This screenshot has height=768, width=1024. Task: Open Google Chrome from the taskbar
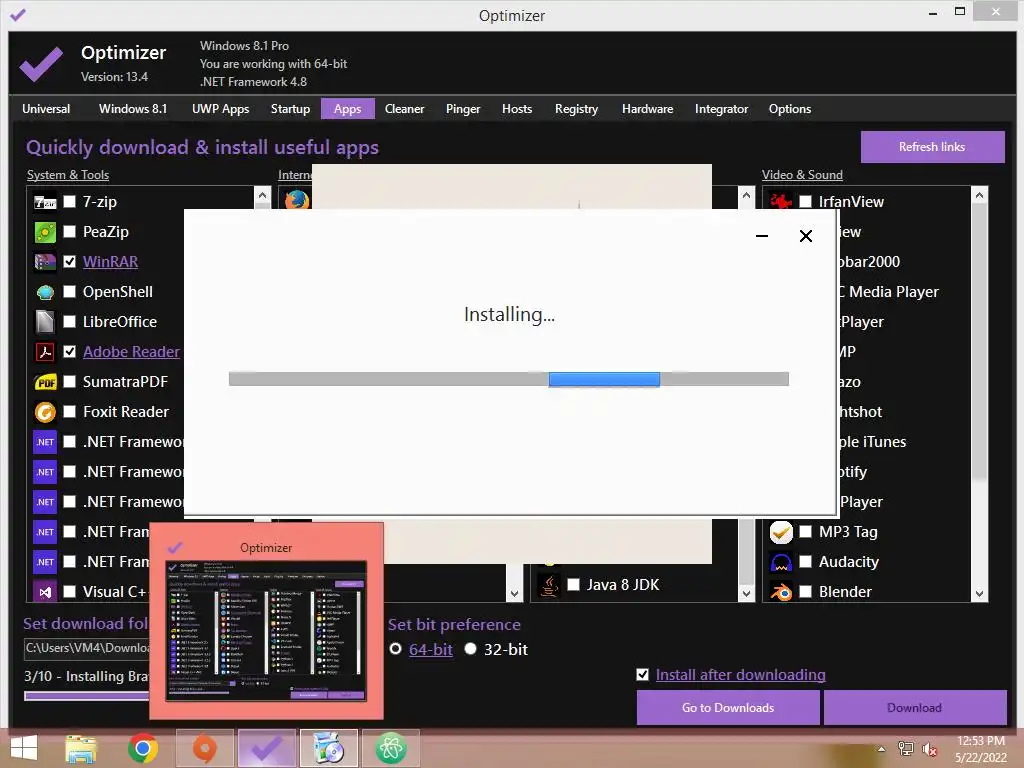pos(142,748)
